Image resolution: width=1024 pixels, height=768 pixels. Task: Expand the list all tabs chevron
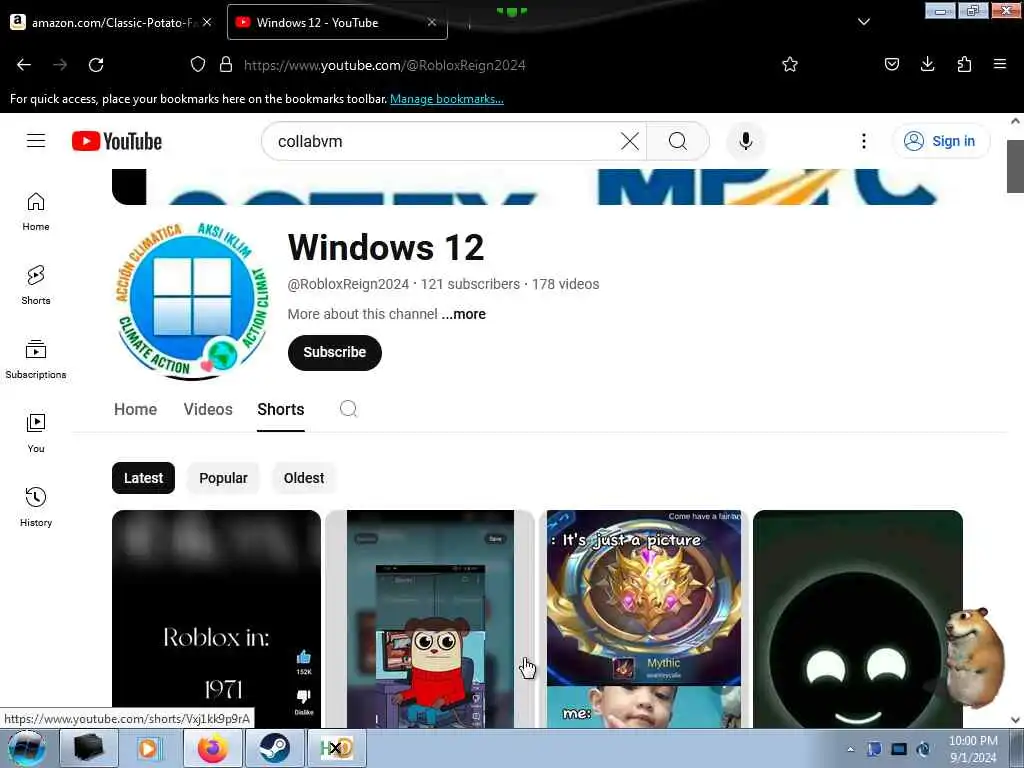863,22
